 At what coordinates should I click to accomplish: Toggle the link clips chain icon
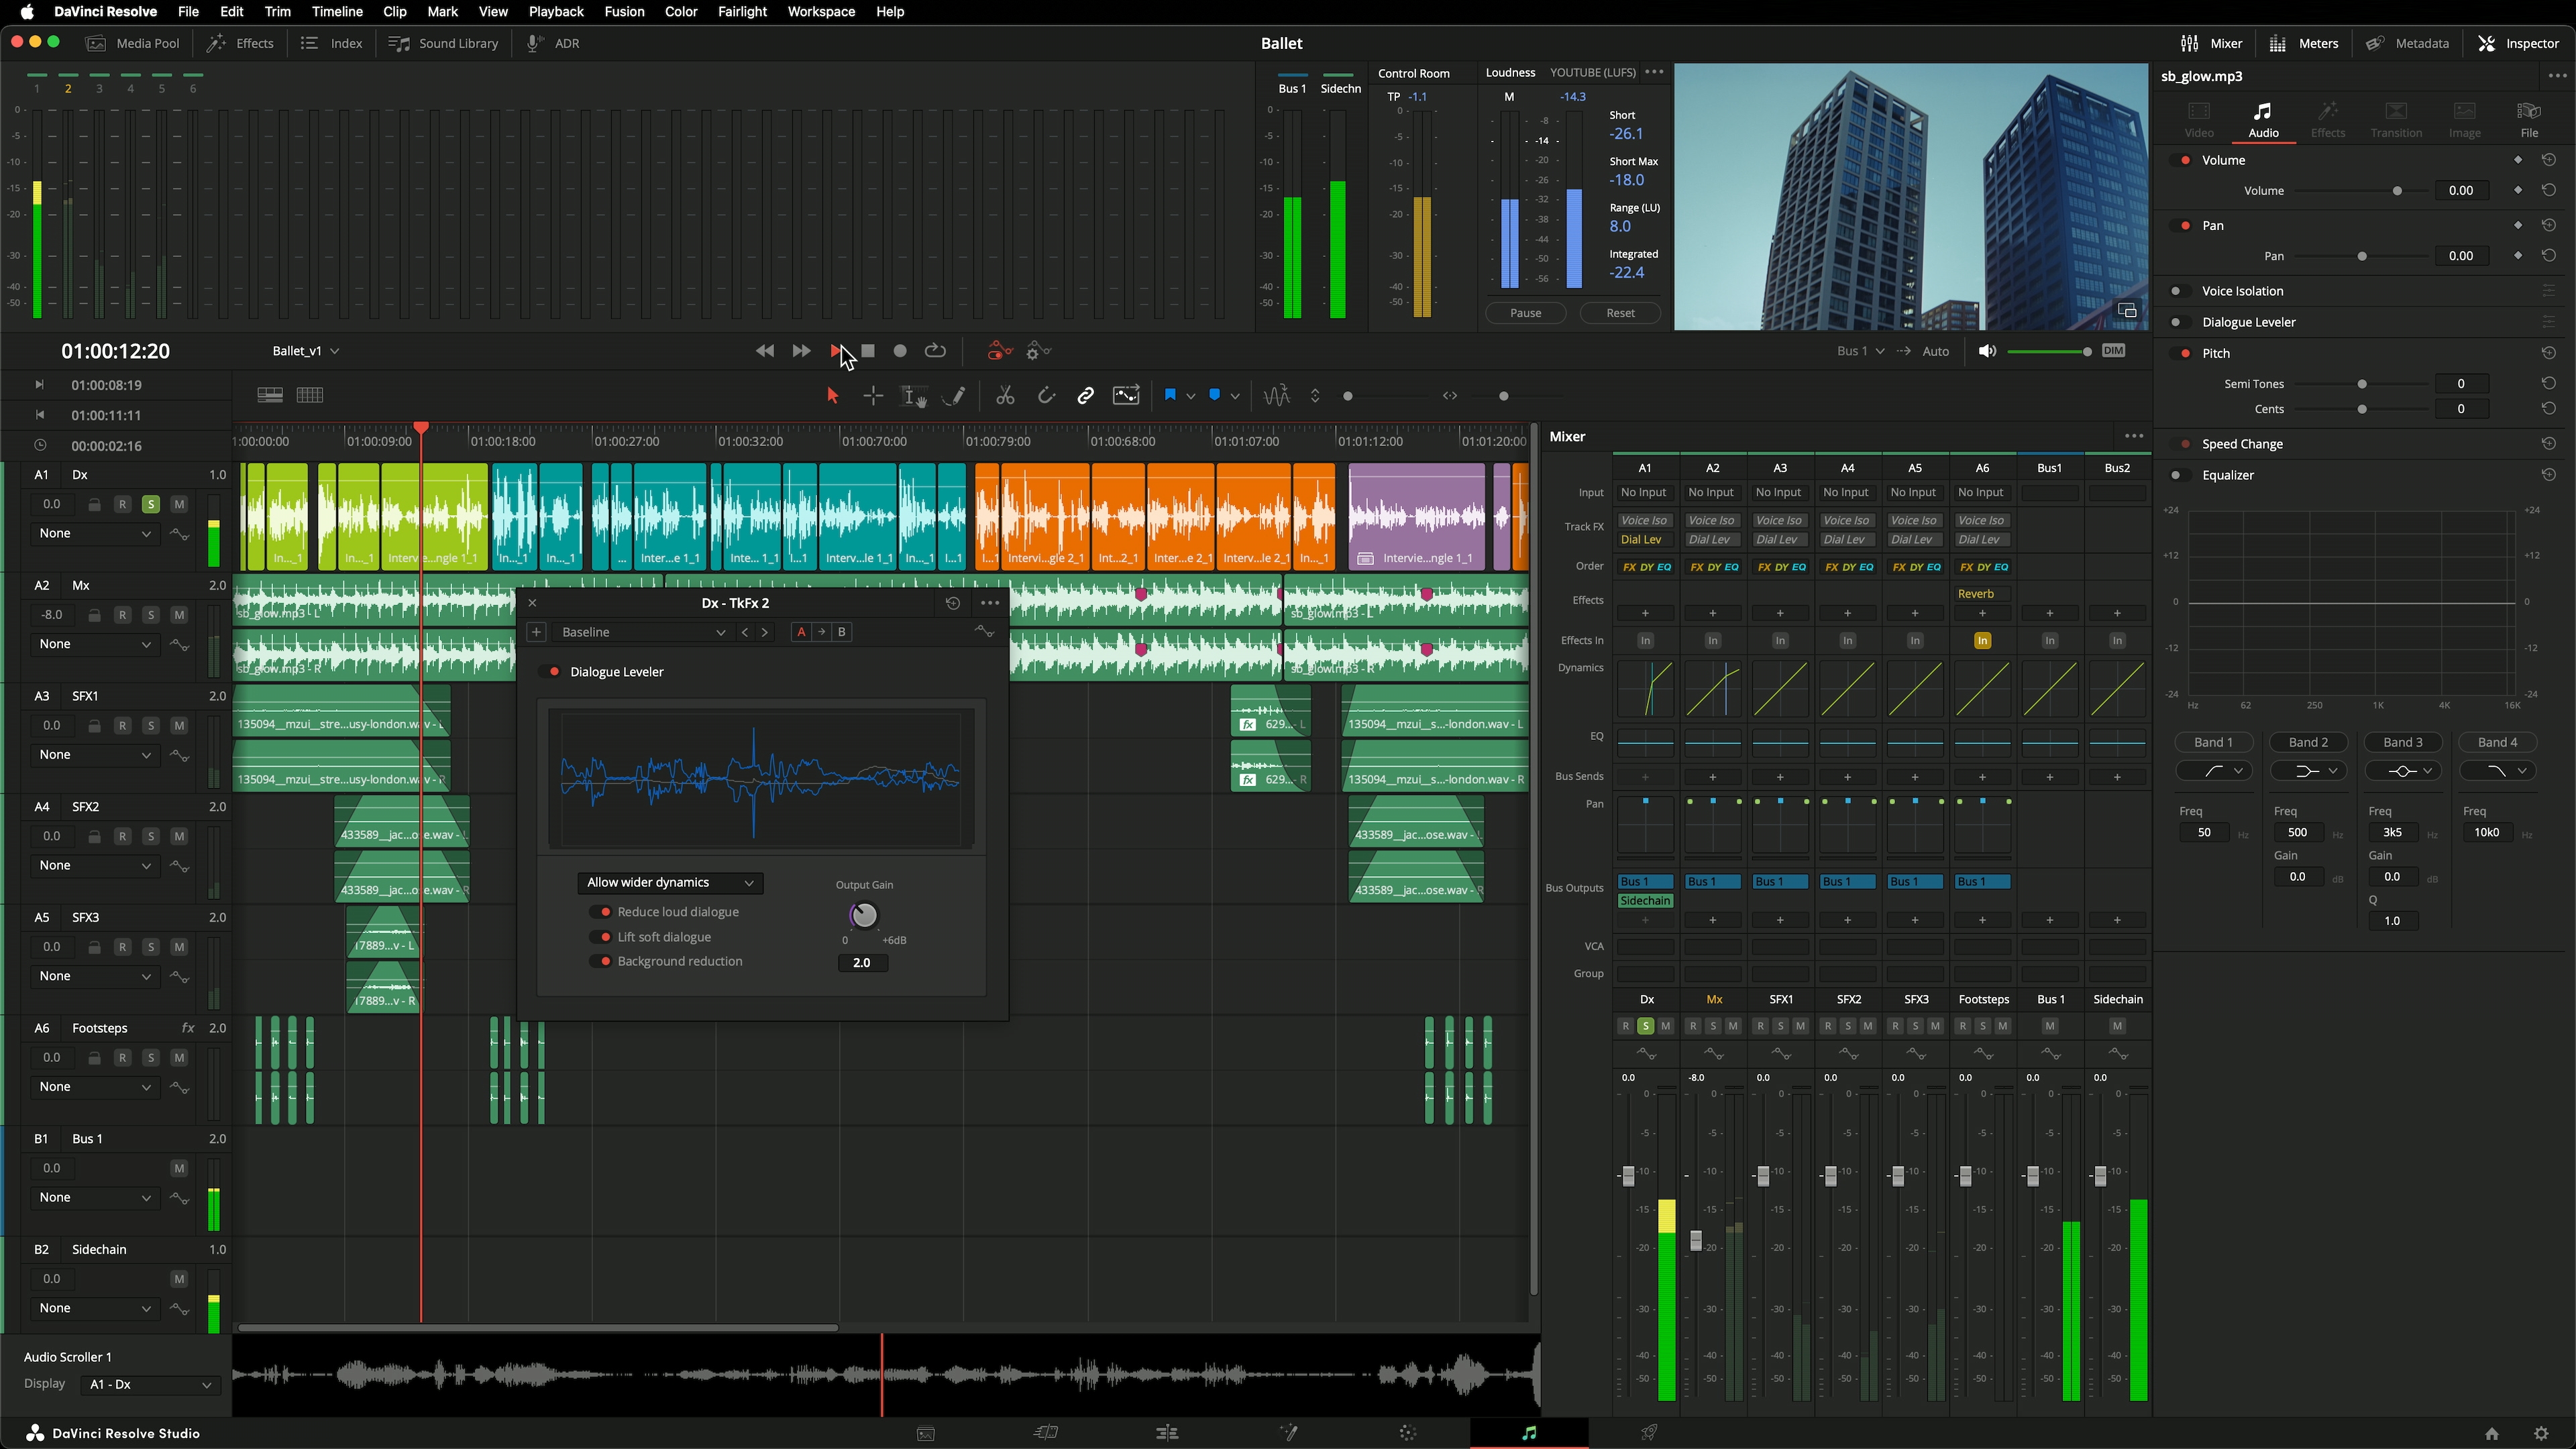(1085, 396)
